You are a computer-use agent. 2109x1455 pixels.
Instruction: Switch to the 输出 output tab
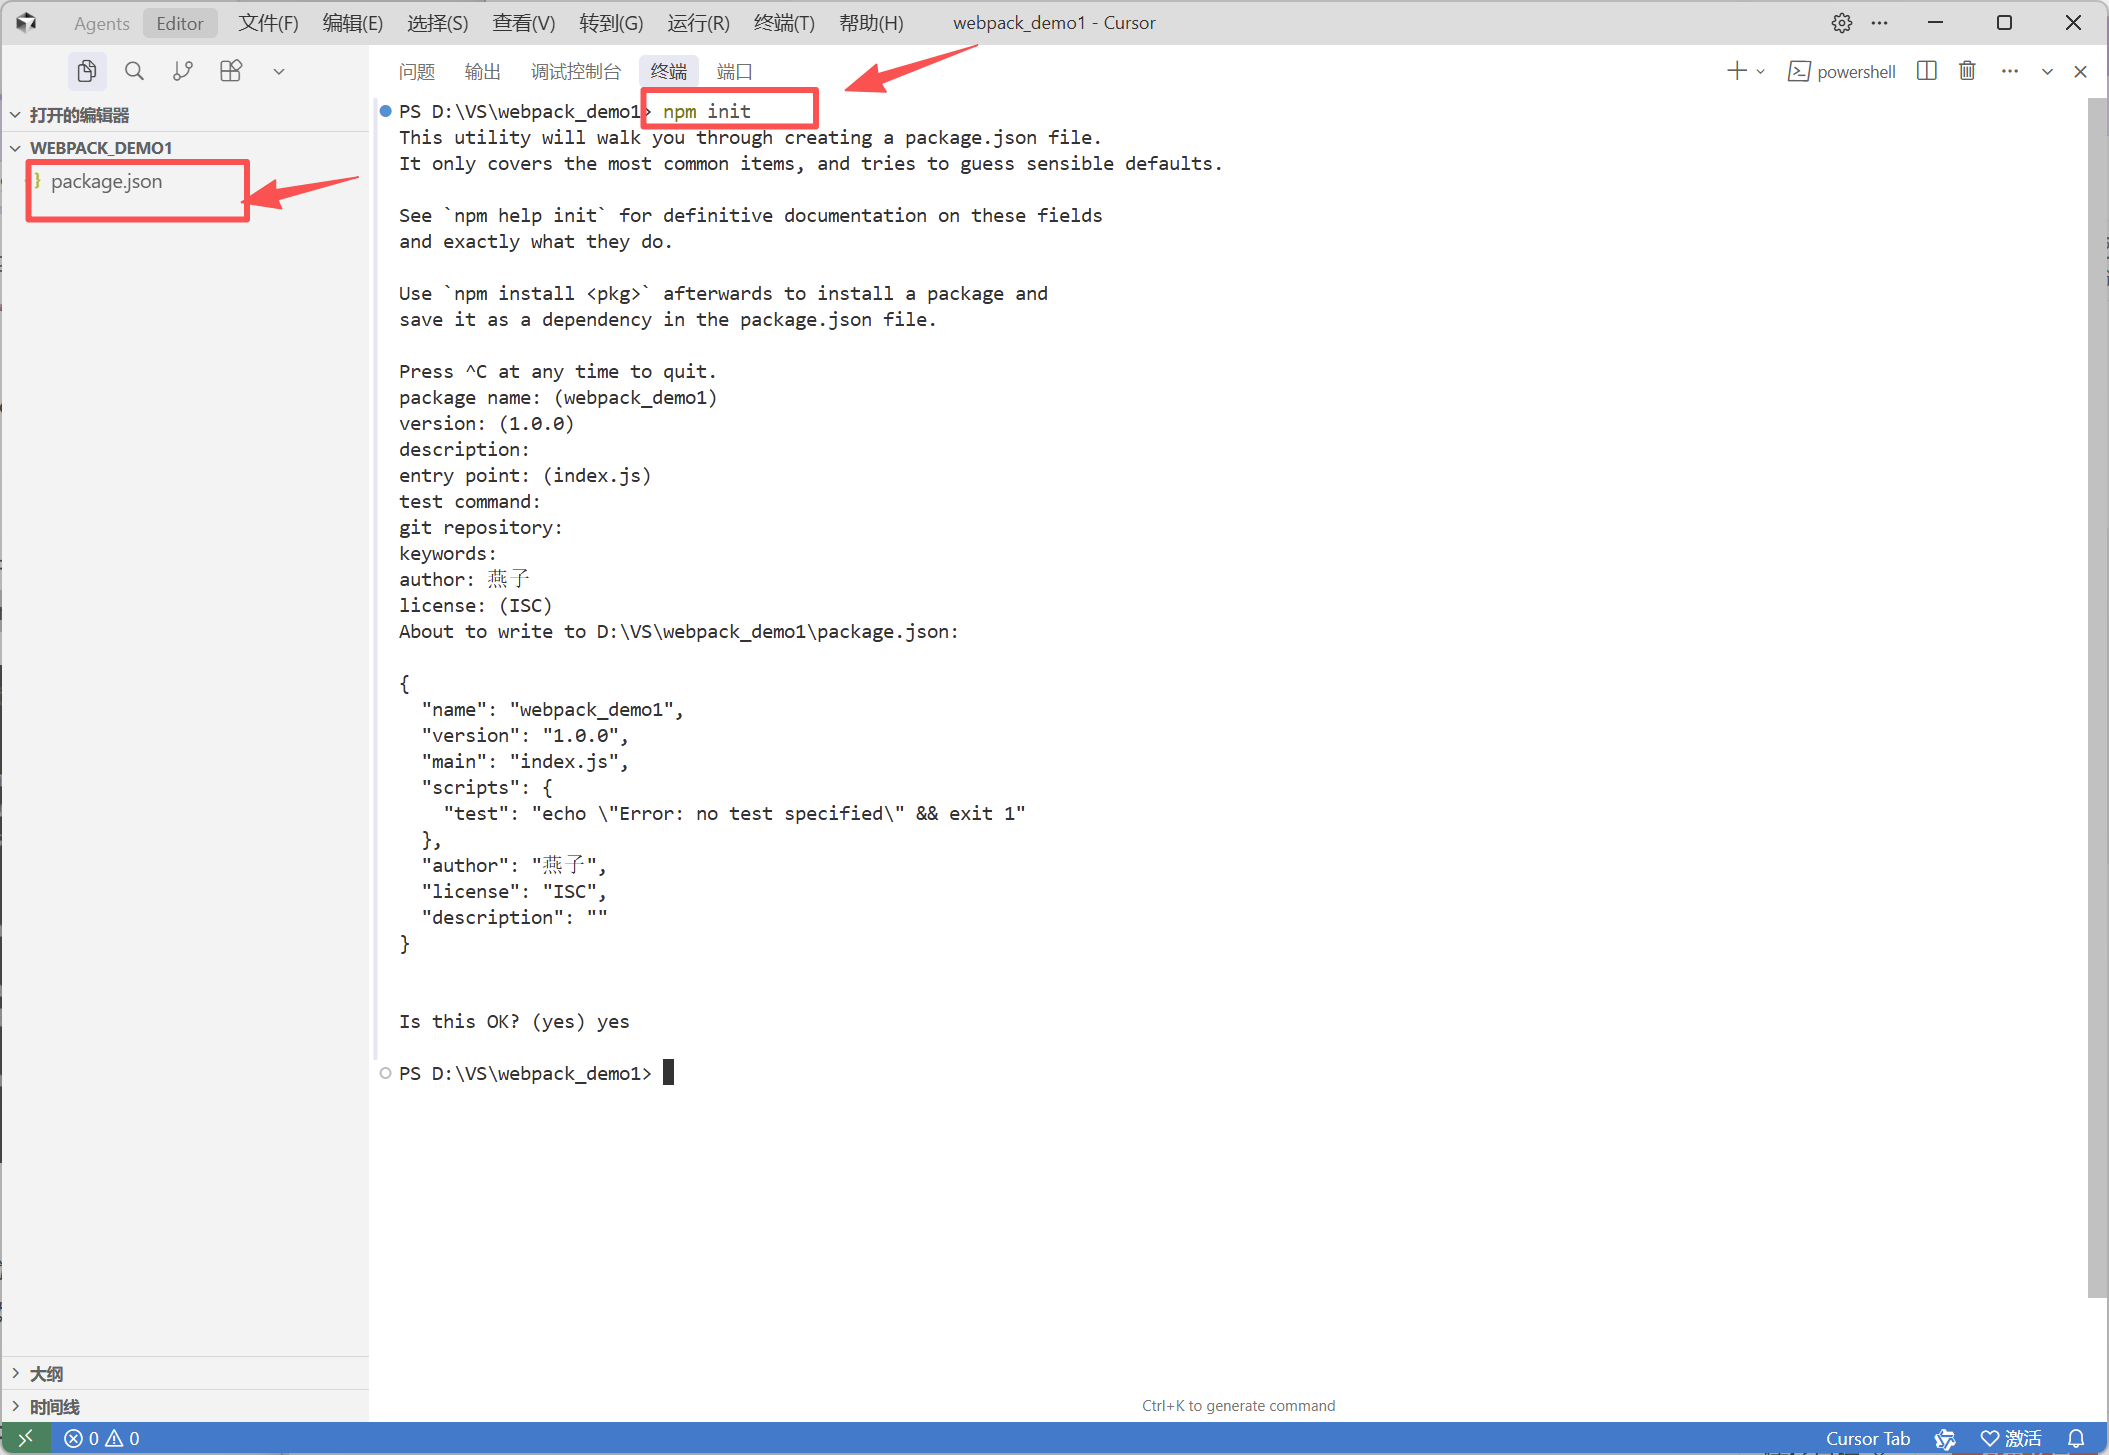point(482,71)
